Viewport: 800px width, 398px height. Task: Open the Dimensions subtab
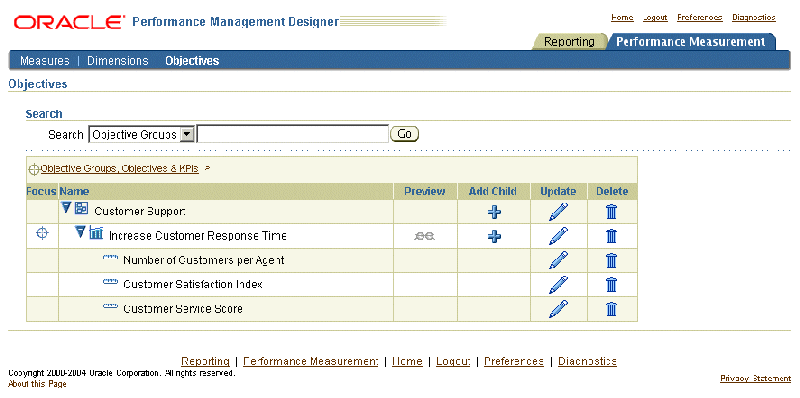118,61
